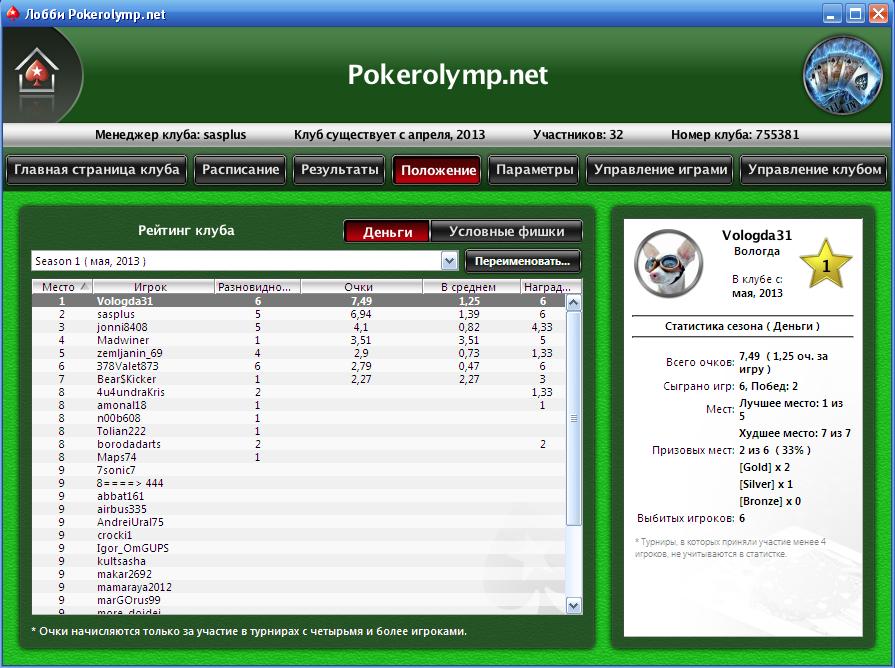This screenshot has height=668, width=895.
Task: Select player Tolian222 row
Action: pos(299,431)
